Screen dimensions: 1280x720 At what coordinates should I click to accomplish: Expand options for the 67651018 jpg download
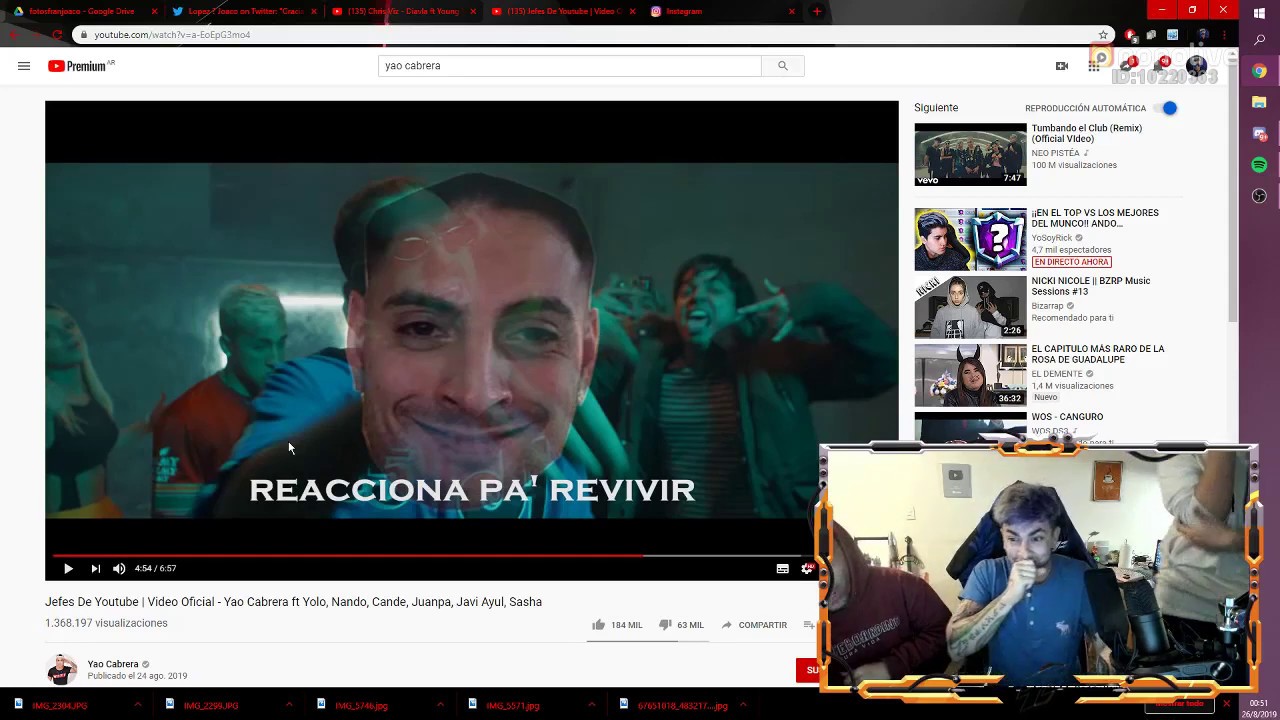[x=742, y=706]
